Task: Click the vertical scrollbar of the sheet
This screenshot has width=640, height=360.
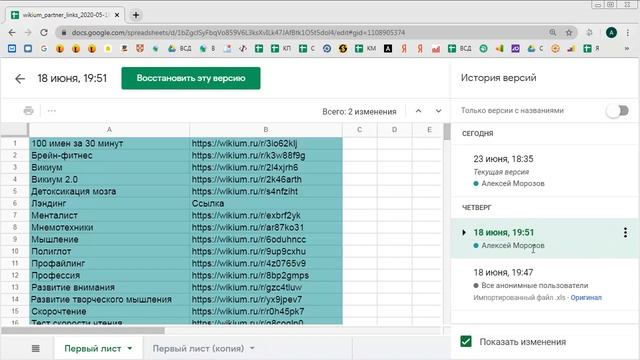Action: pyautogui.click(x=447, y=131)
